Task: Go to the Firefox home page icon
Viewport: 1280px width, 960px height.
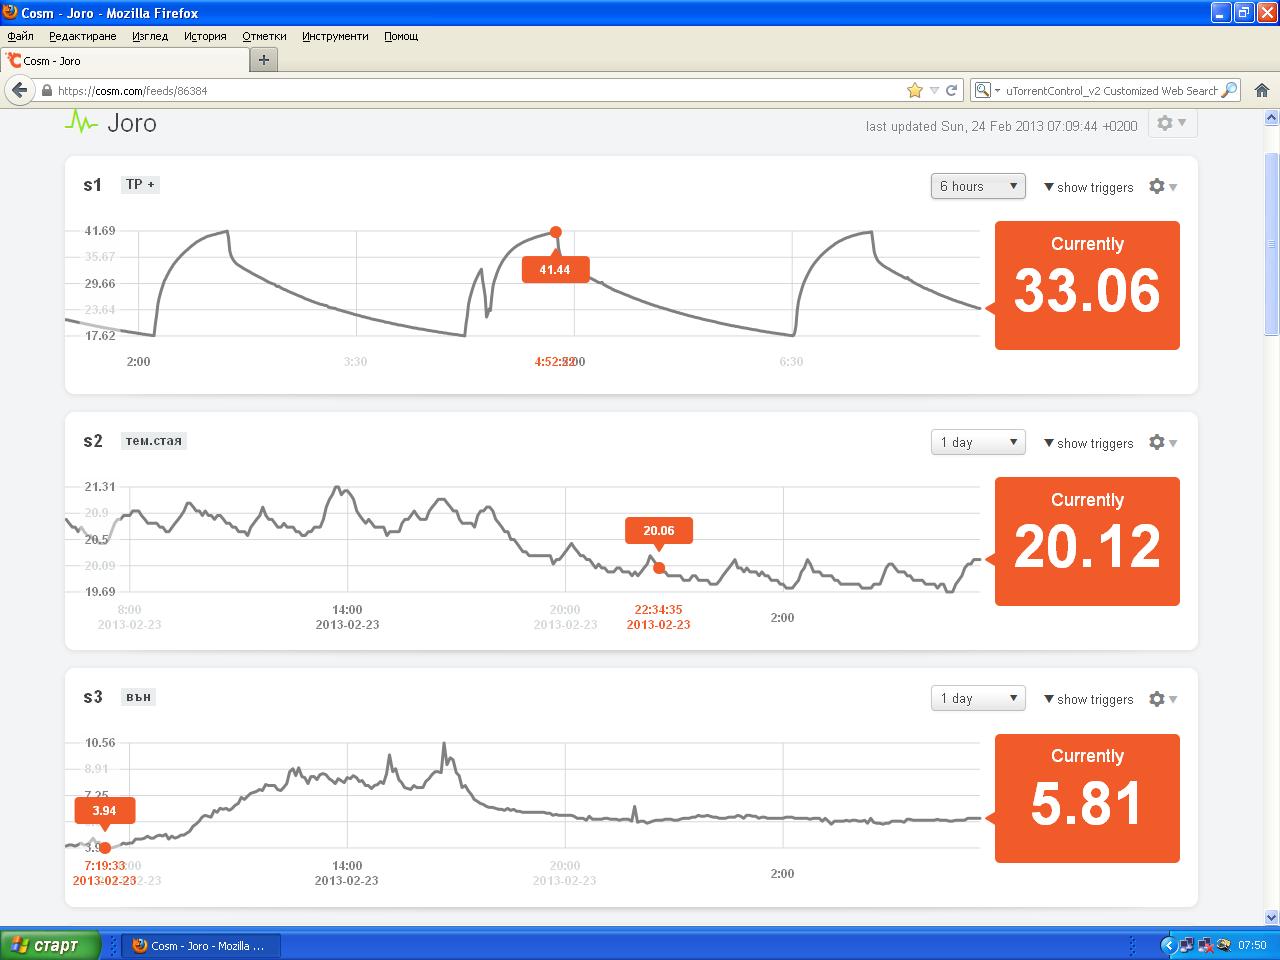Action: pos(1261,90)
